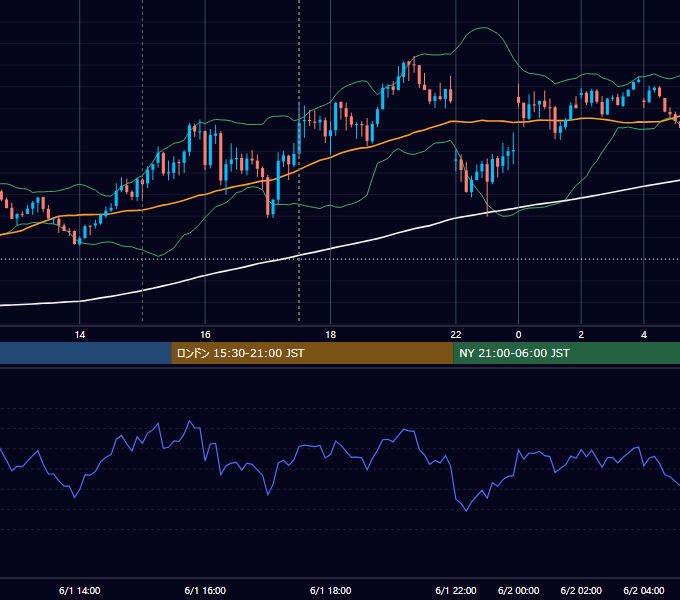Viewport: 680px width, 600px height.
Task: Click the ロンドン 15:30-21:00 JST session bar
Action: click(x=312, y=353)
